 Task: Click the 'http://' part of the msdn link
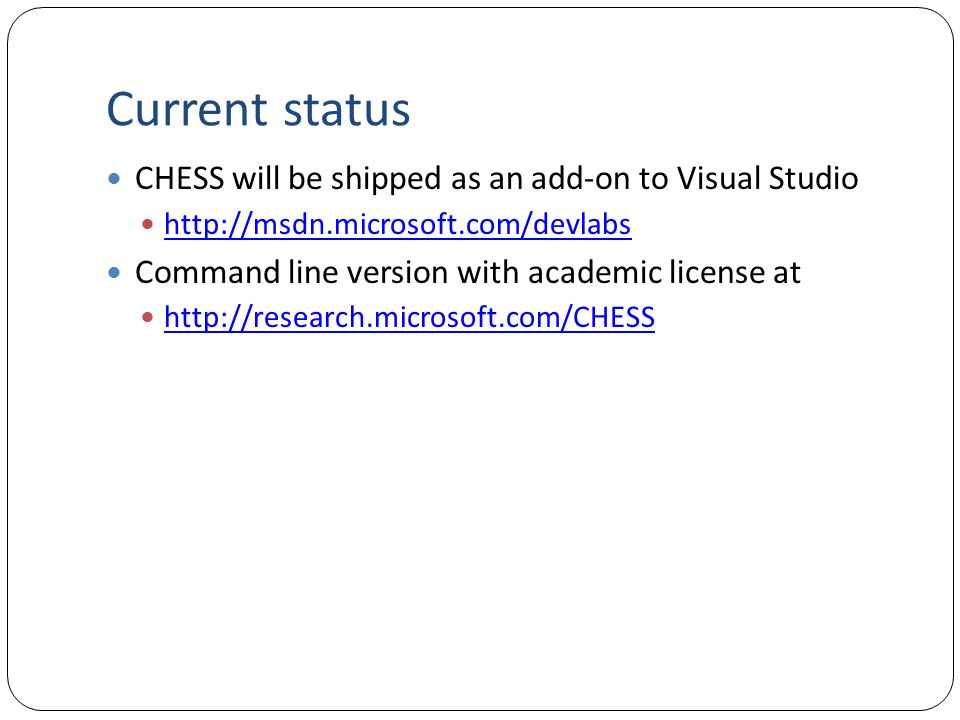click(208, 224)
